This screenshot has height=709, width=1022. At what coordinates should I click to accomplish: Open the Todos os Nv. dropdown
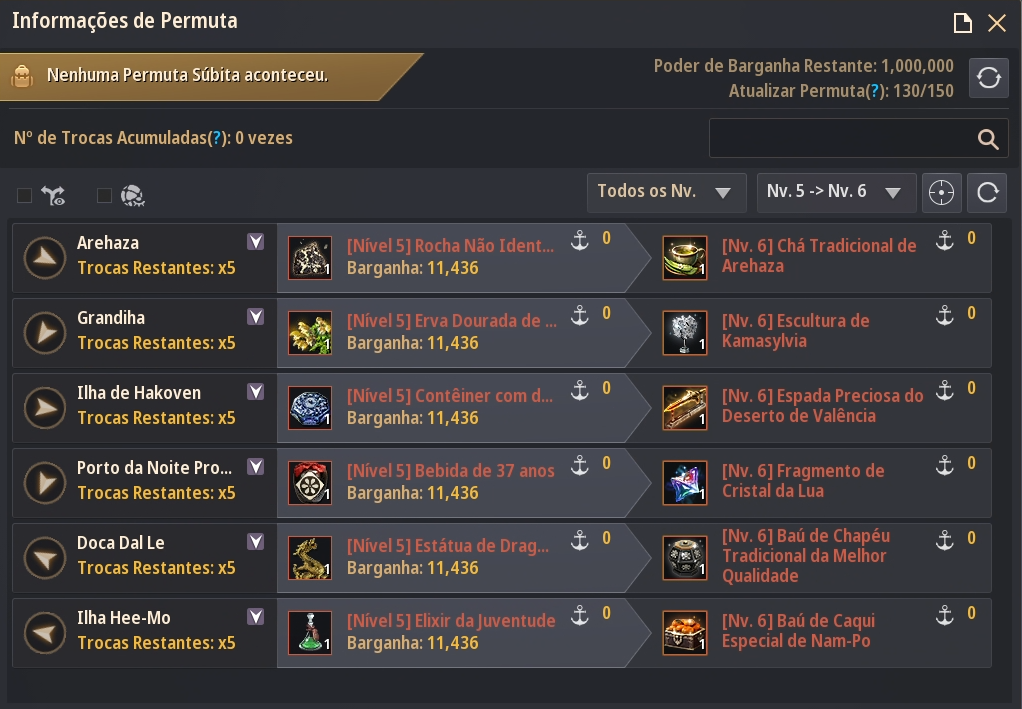(666, 192)
